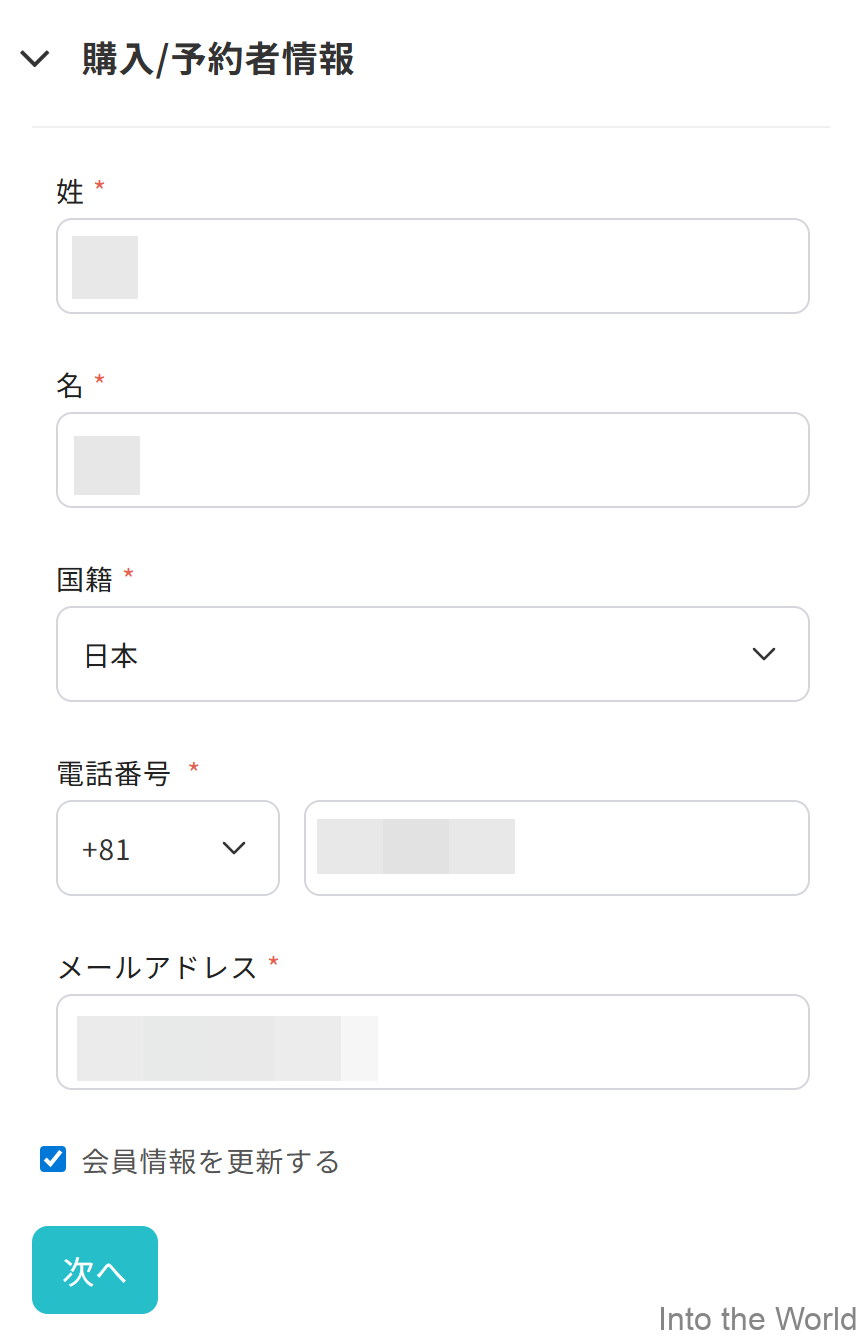
Task: Toggle the member info update option off
Action: tap(52, 1158)
